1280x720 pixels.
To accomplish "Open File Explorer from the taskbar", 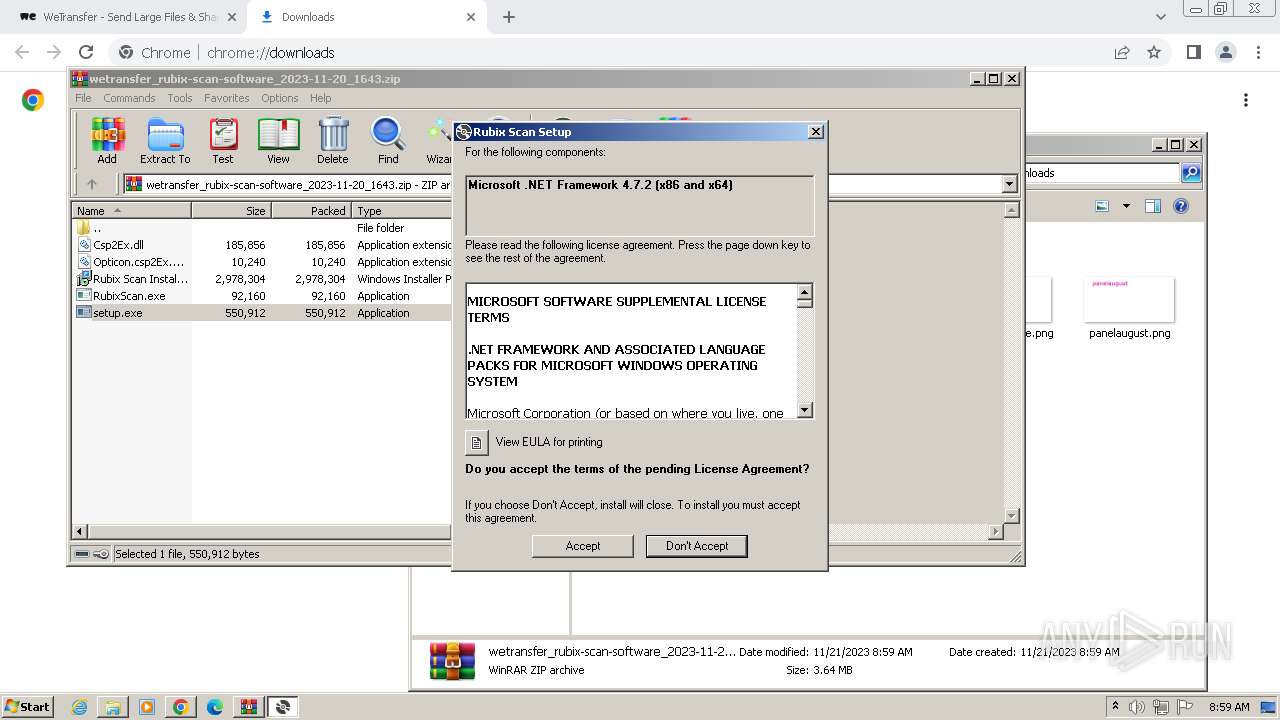I will (113, 707).
